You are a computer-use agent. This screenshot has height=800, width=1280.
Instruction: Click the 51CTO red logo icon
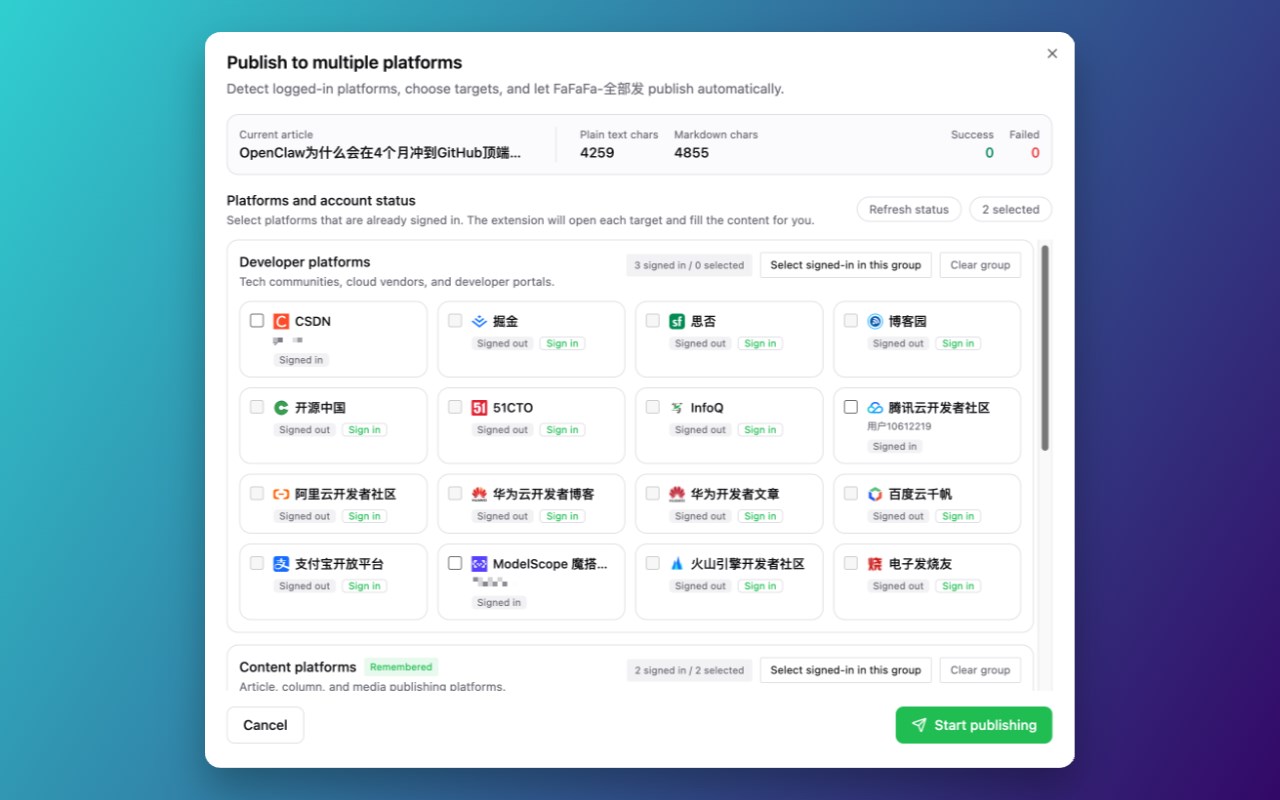[479, 407]
